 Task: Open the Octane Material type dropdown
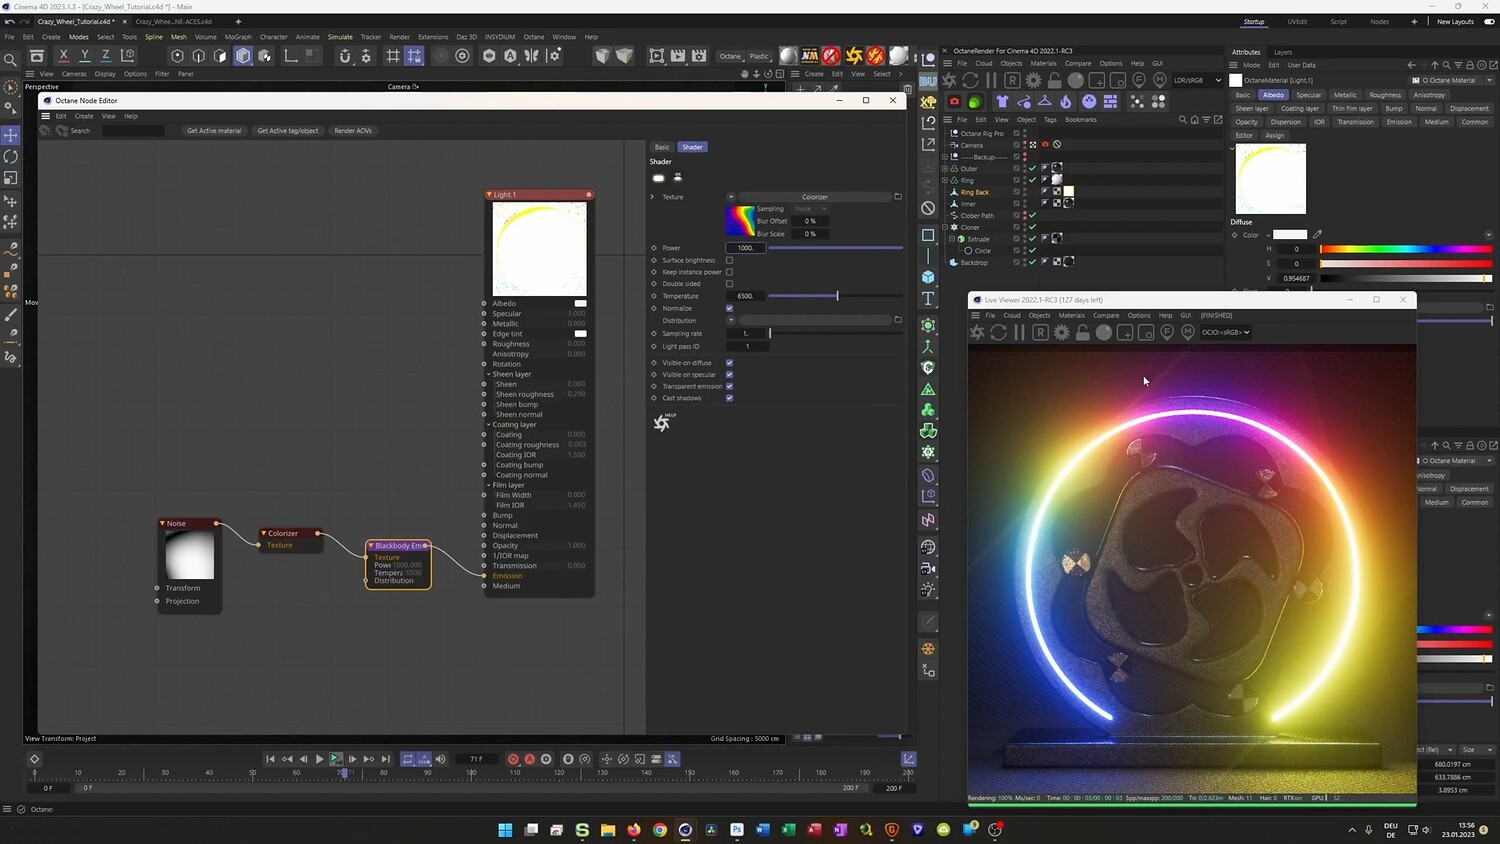(x=1453, y=80)
